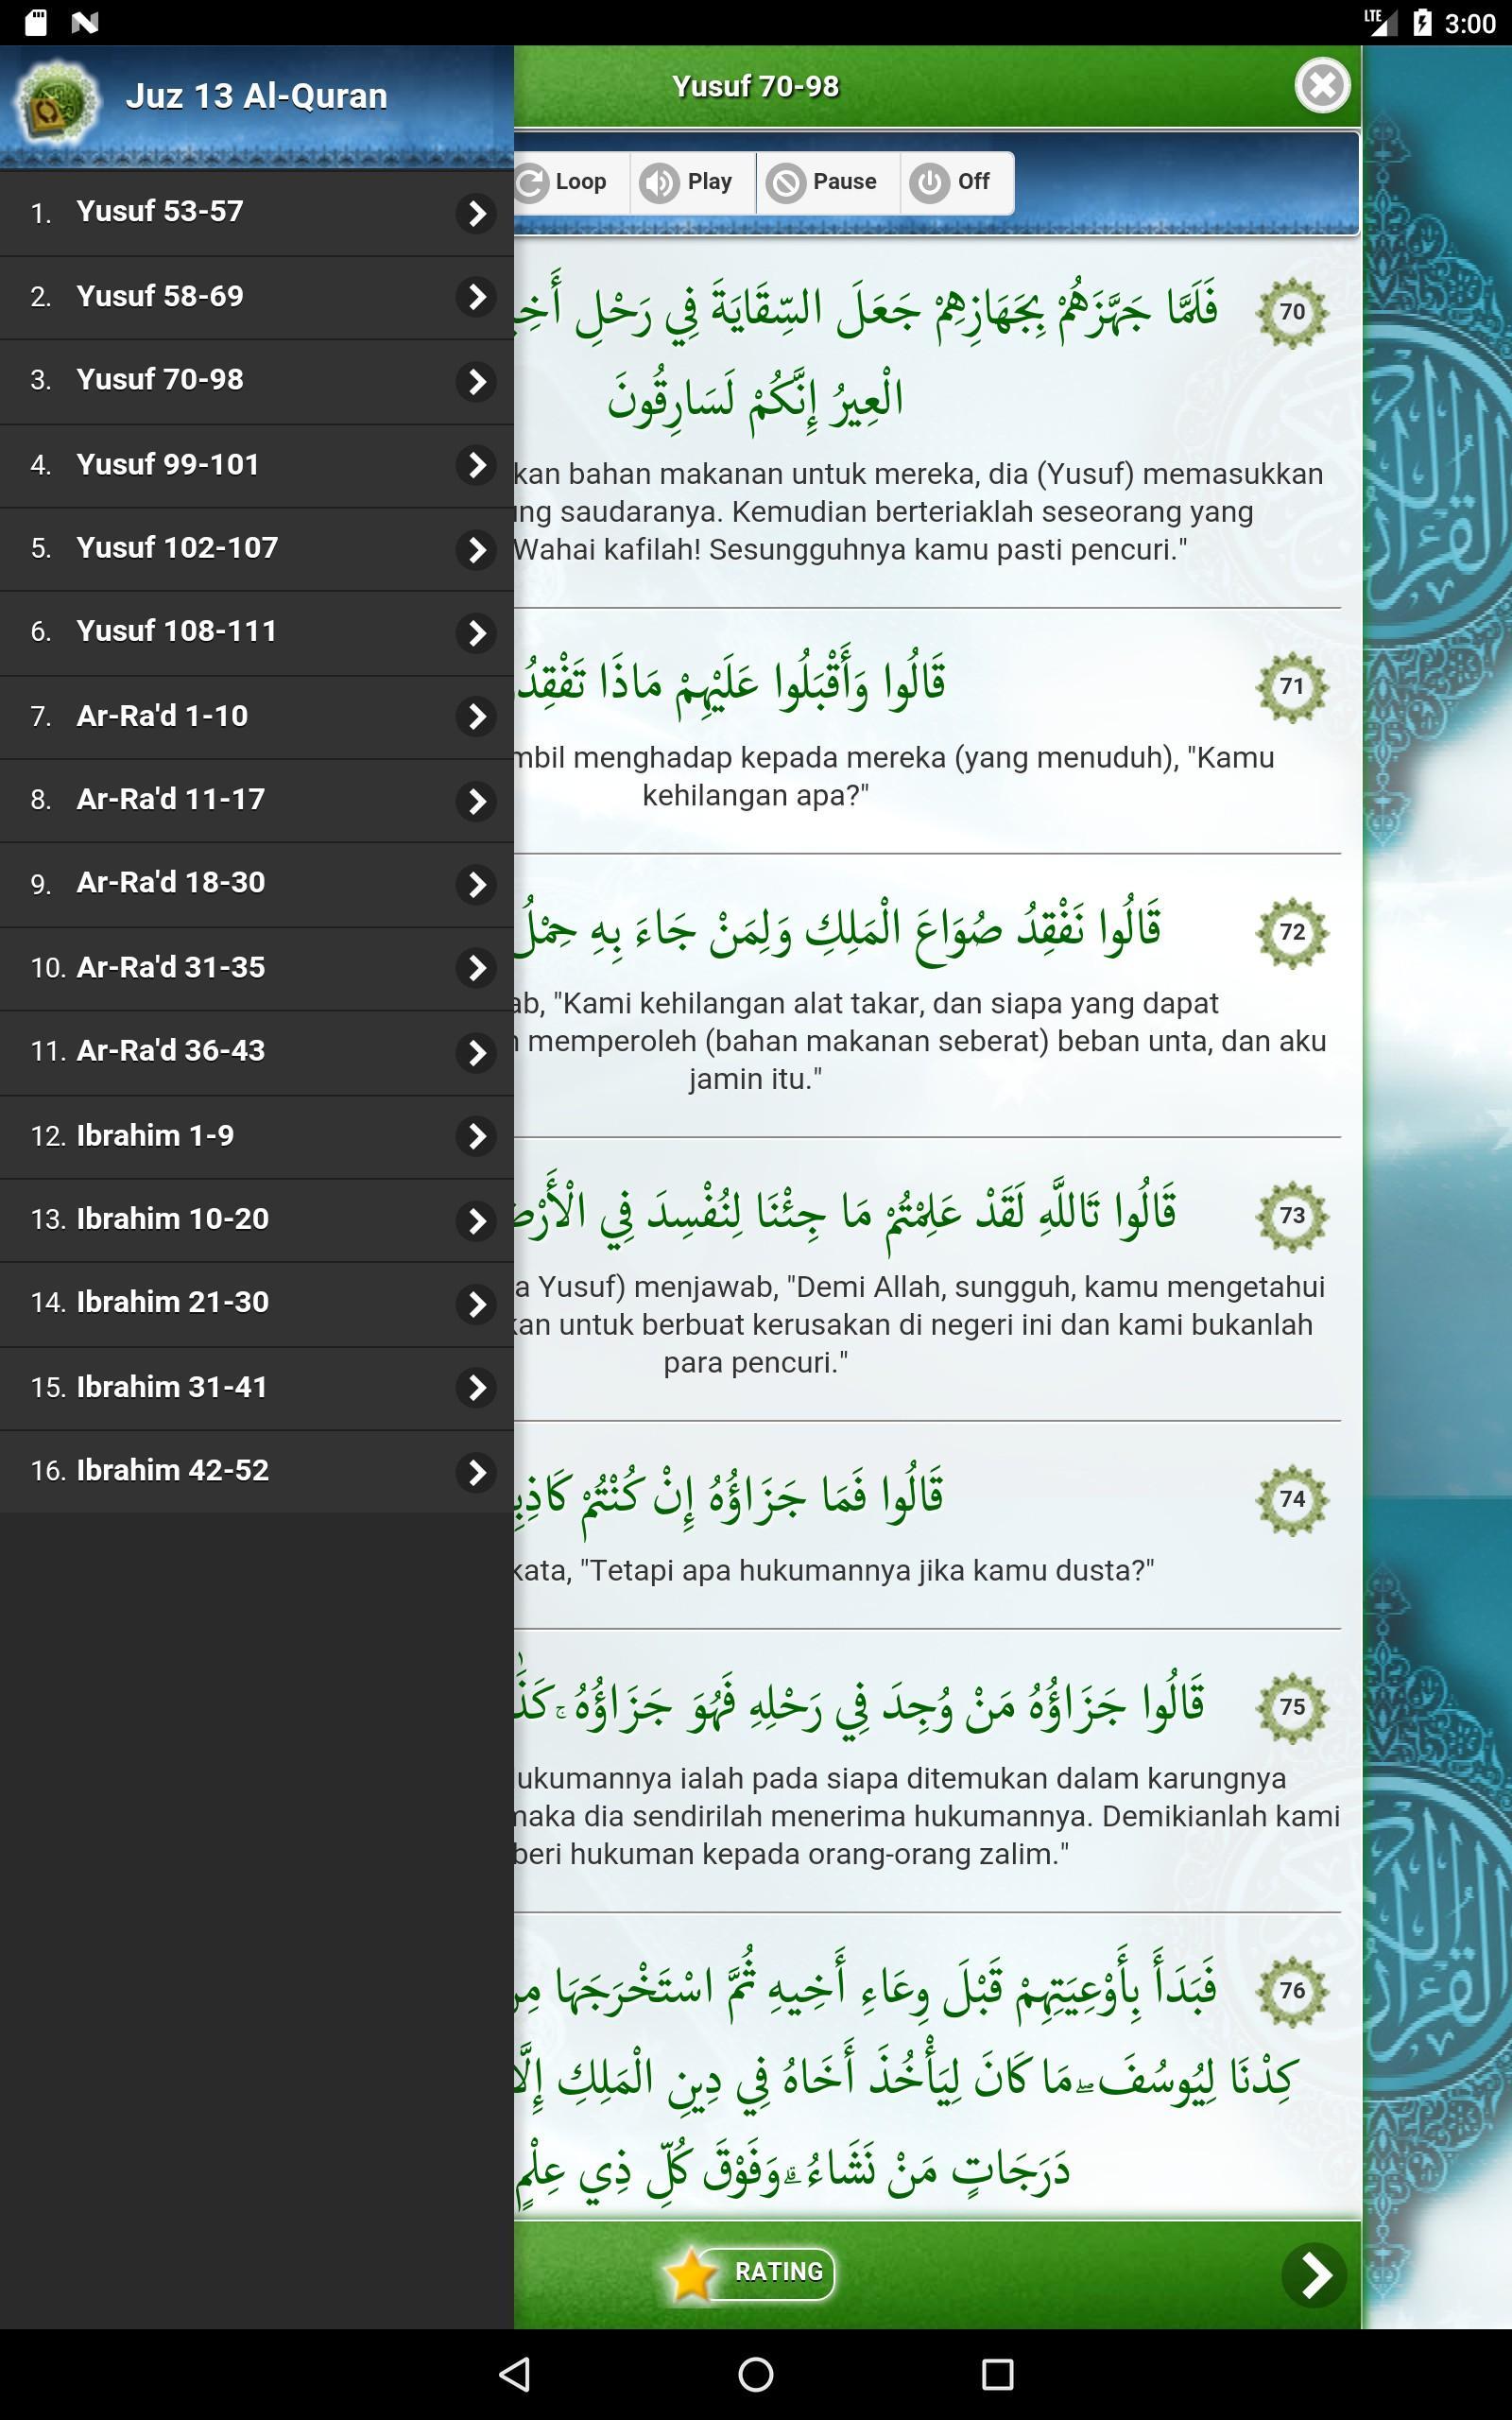
Task: Click the arrow beside Yusuf 58-69
Action: tap(477, 297)
